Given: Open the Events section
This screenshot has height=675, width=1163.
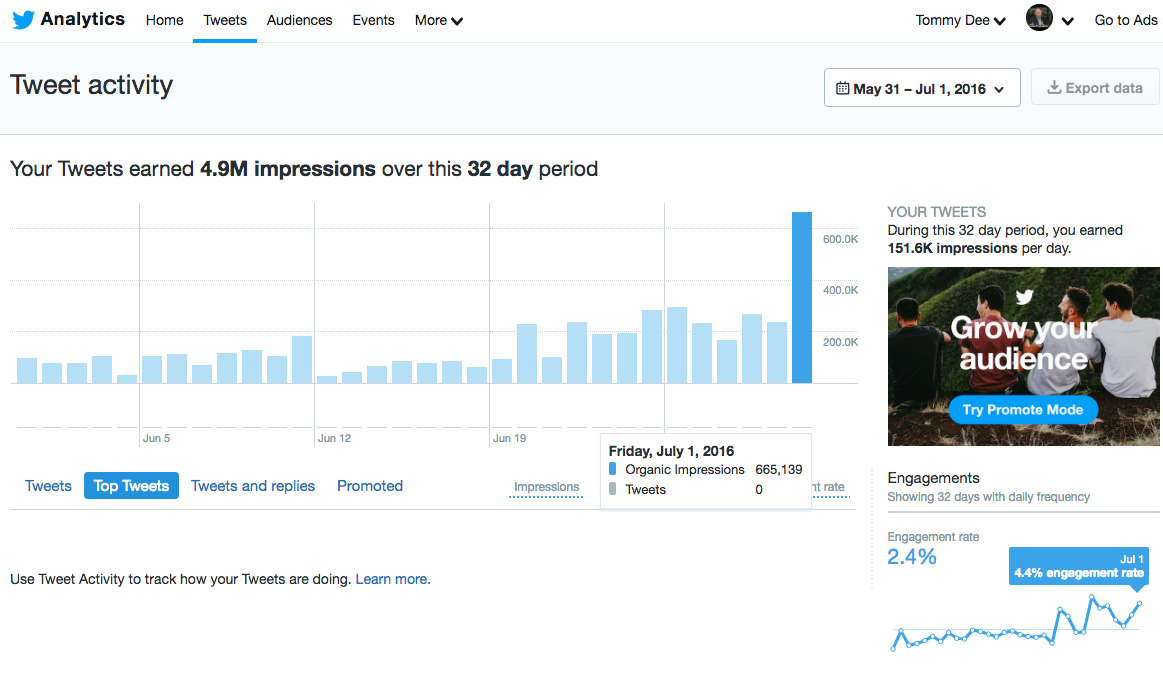Looking at the screenshot, I should (373, 20).
